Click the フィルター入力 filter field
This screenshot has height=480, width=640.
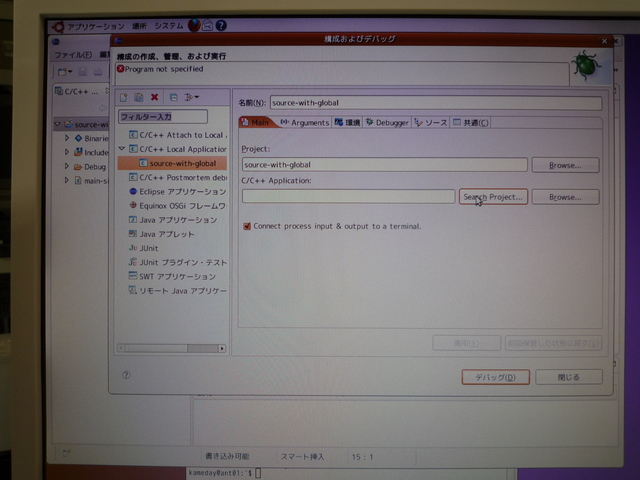coord(163,117)
